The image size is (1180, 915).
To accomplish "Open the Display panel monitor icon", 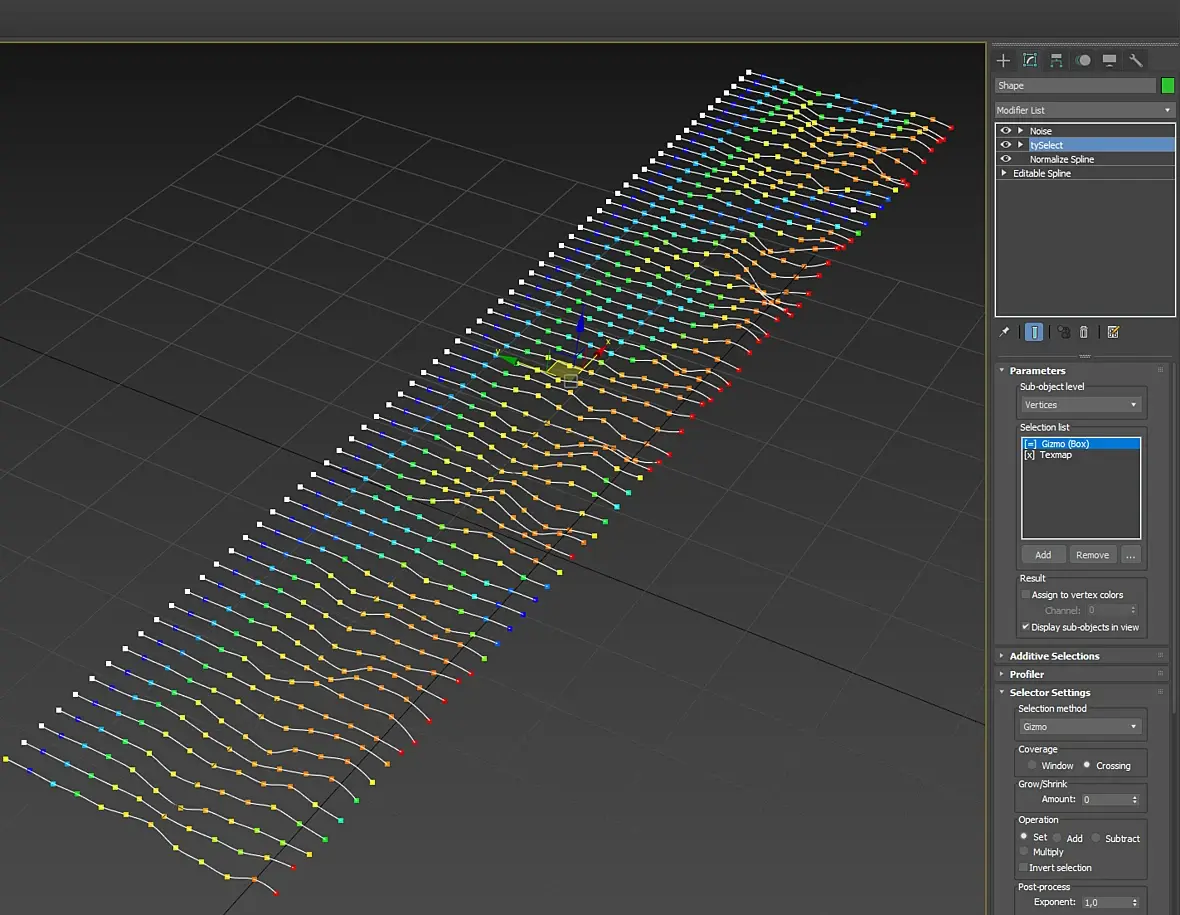I will pos(1109,61).
